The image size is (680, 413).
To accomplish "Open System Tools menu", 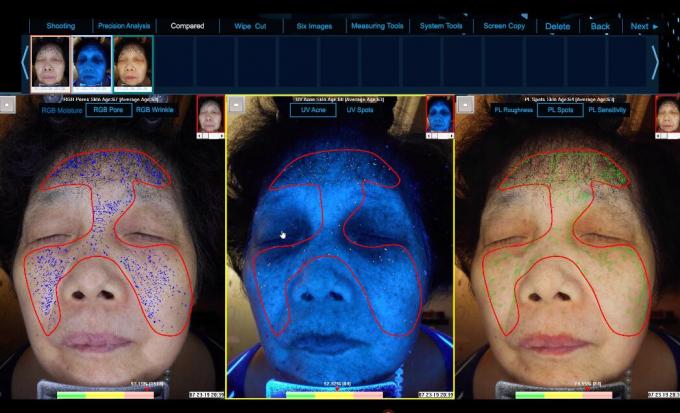I will [x=441, y=26].
